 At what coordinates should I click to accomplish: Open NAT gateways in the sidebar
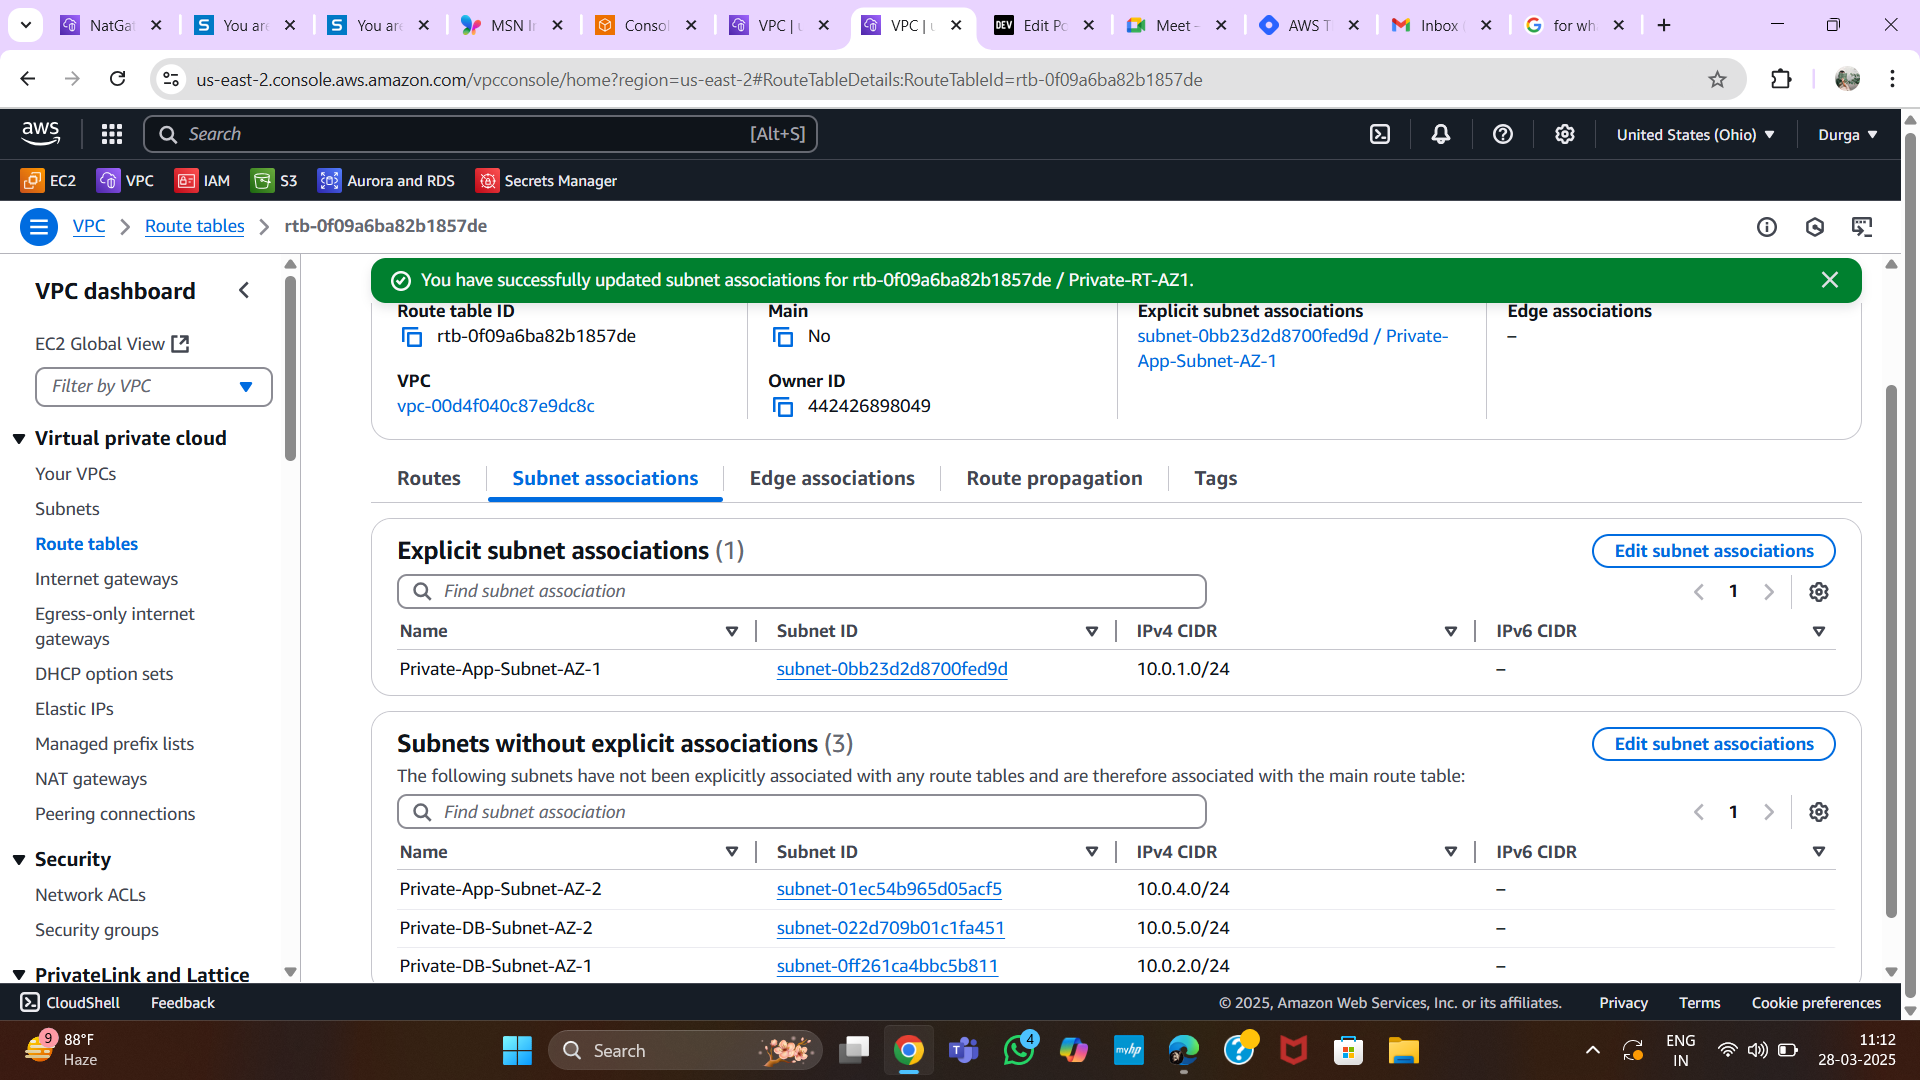point(91,779)
